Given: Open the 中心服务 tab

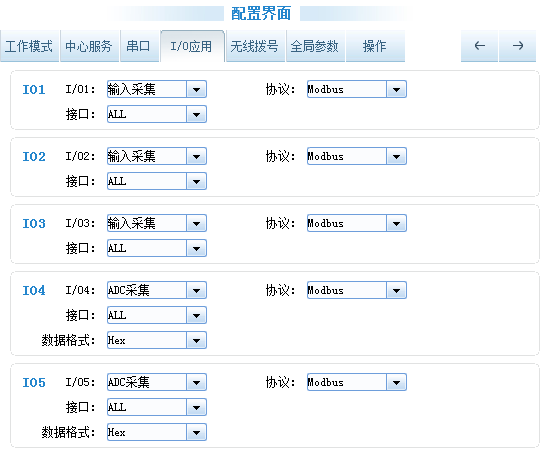Looking at the screenshot, I should (x=90, y=46).
